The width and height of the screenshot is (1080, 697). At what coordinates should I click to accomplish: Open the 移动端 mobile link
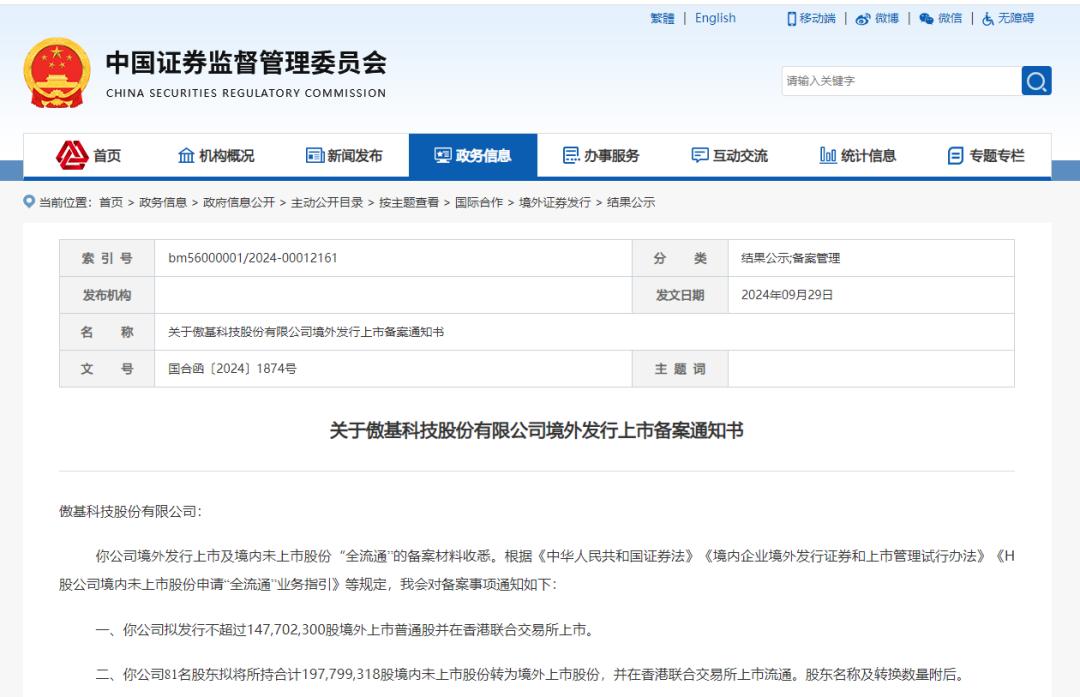point(818,19)
